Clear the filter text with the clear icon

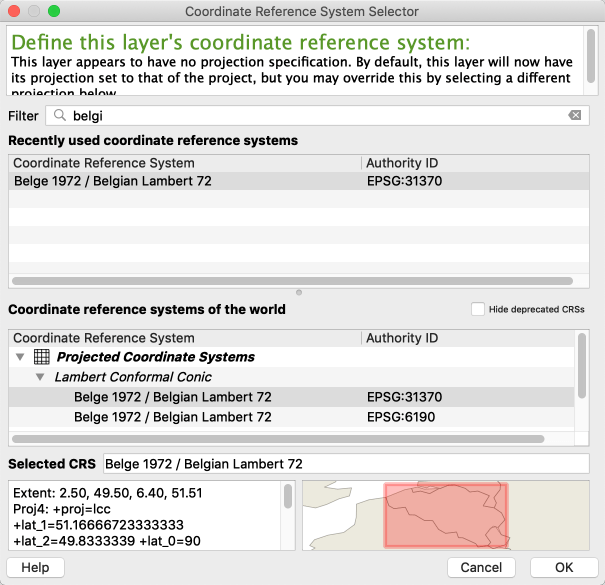point(574,115)
